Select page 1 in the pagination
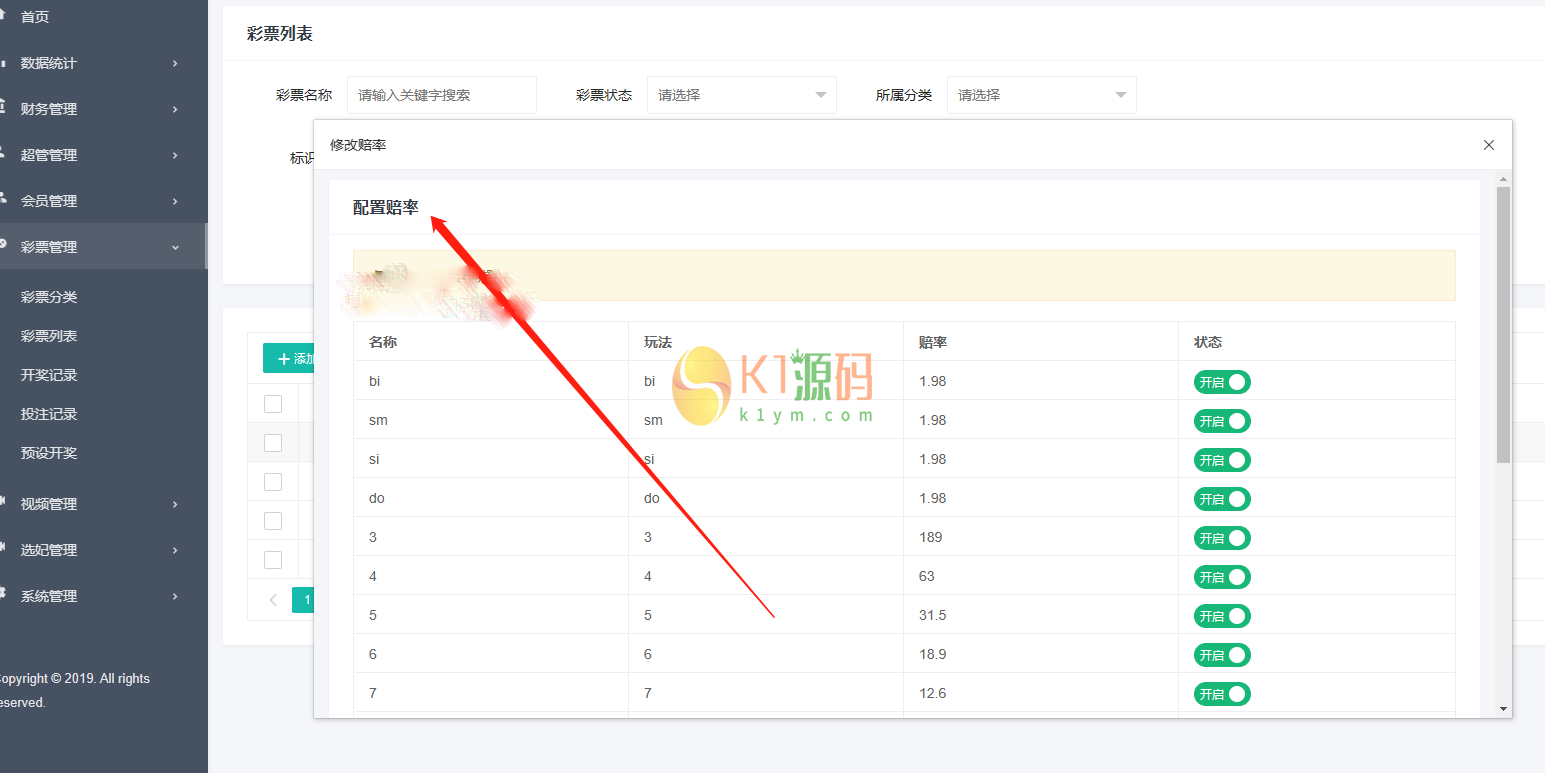This screenshot has height=773, width=1545. tap(304, 600)
